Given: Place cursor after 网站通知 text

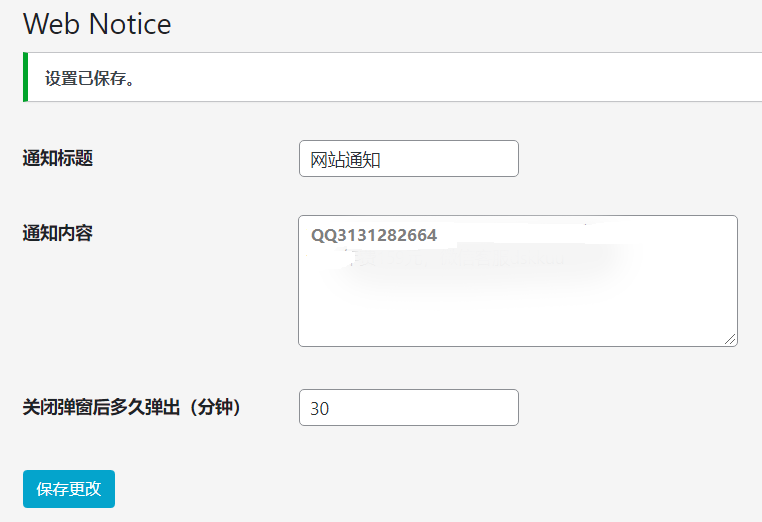Looking at the screenshot, I should pyautogui.click(x=382, y=159).
